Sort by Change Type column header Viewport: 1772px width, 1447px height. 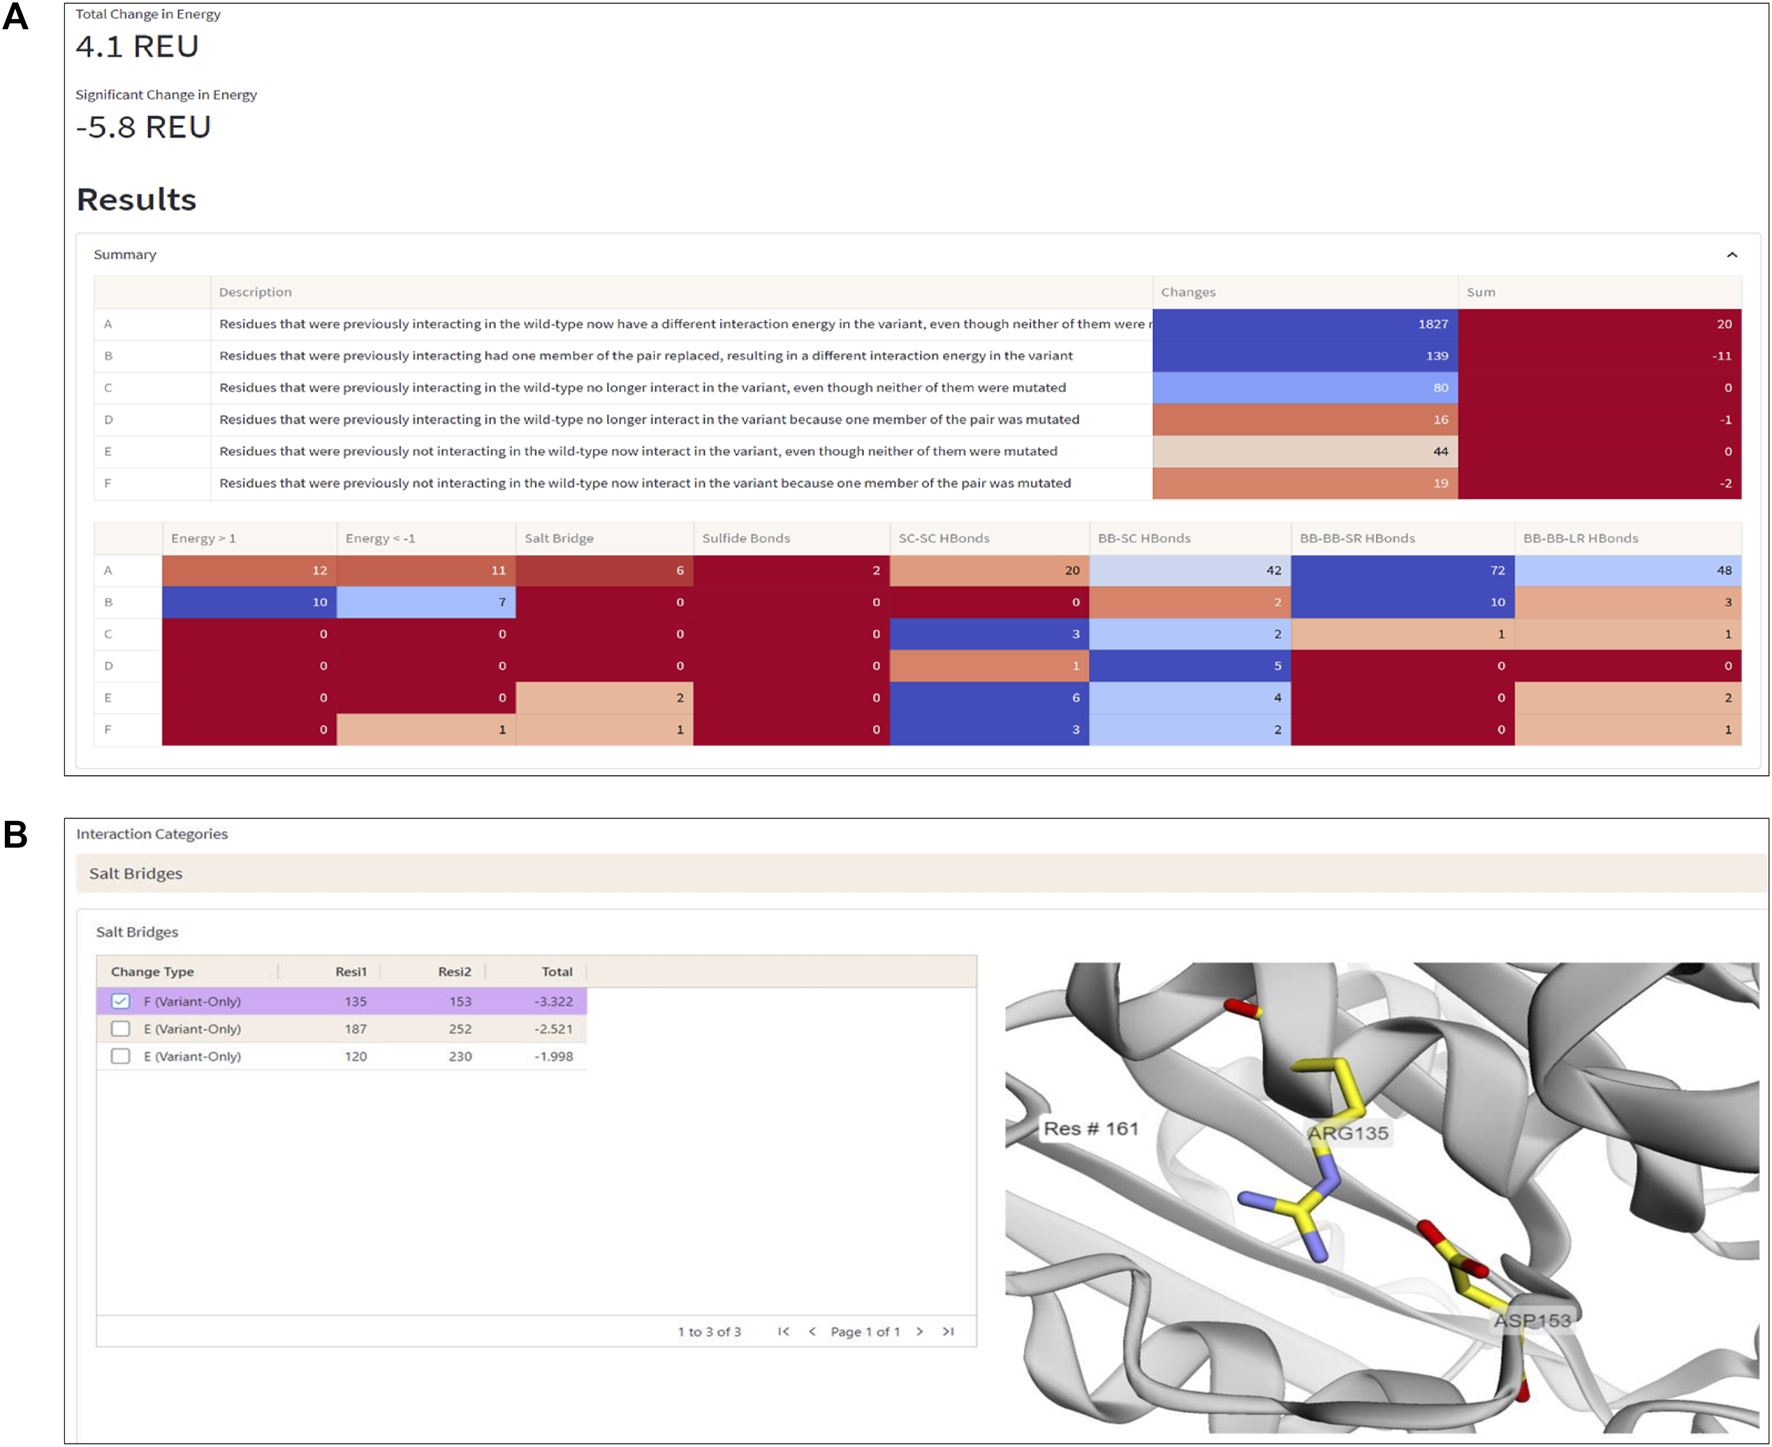[x=153, y=971]
